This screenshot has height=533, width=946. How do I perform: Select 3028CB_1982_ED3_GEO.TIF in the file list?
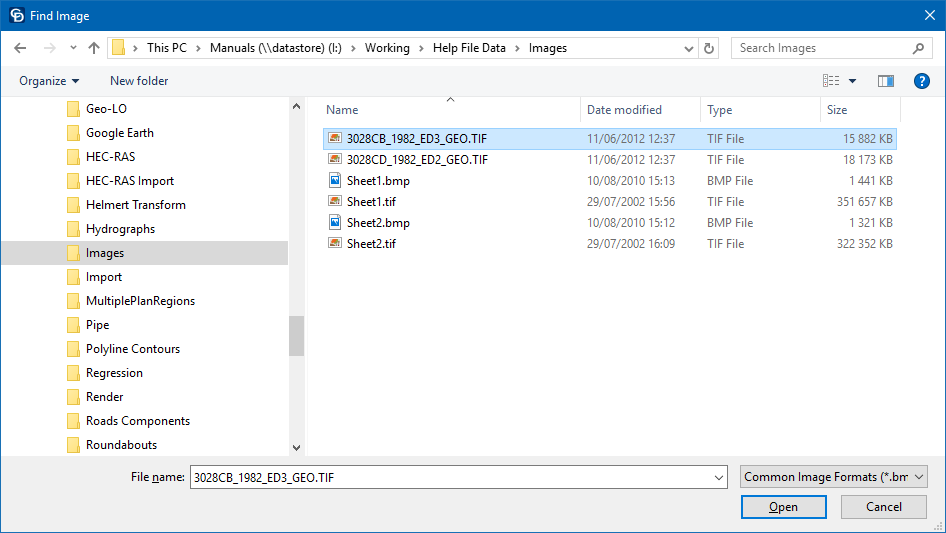(610, 139)
